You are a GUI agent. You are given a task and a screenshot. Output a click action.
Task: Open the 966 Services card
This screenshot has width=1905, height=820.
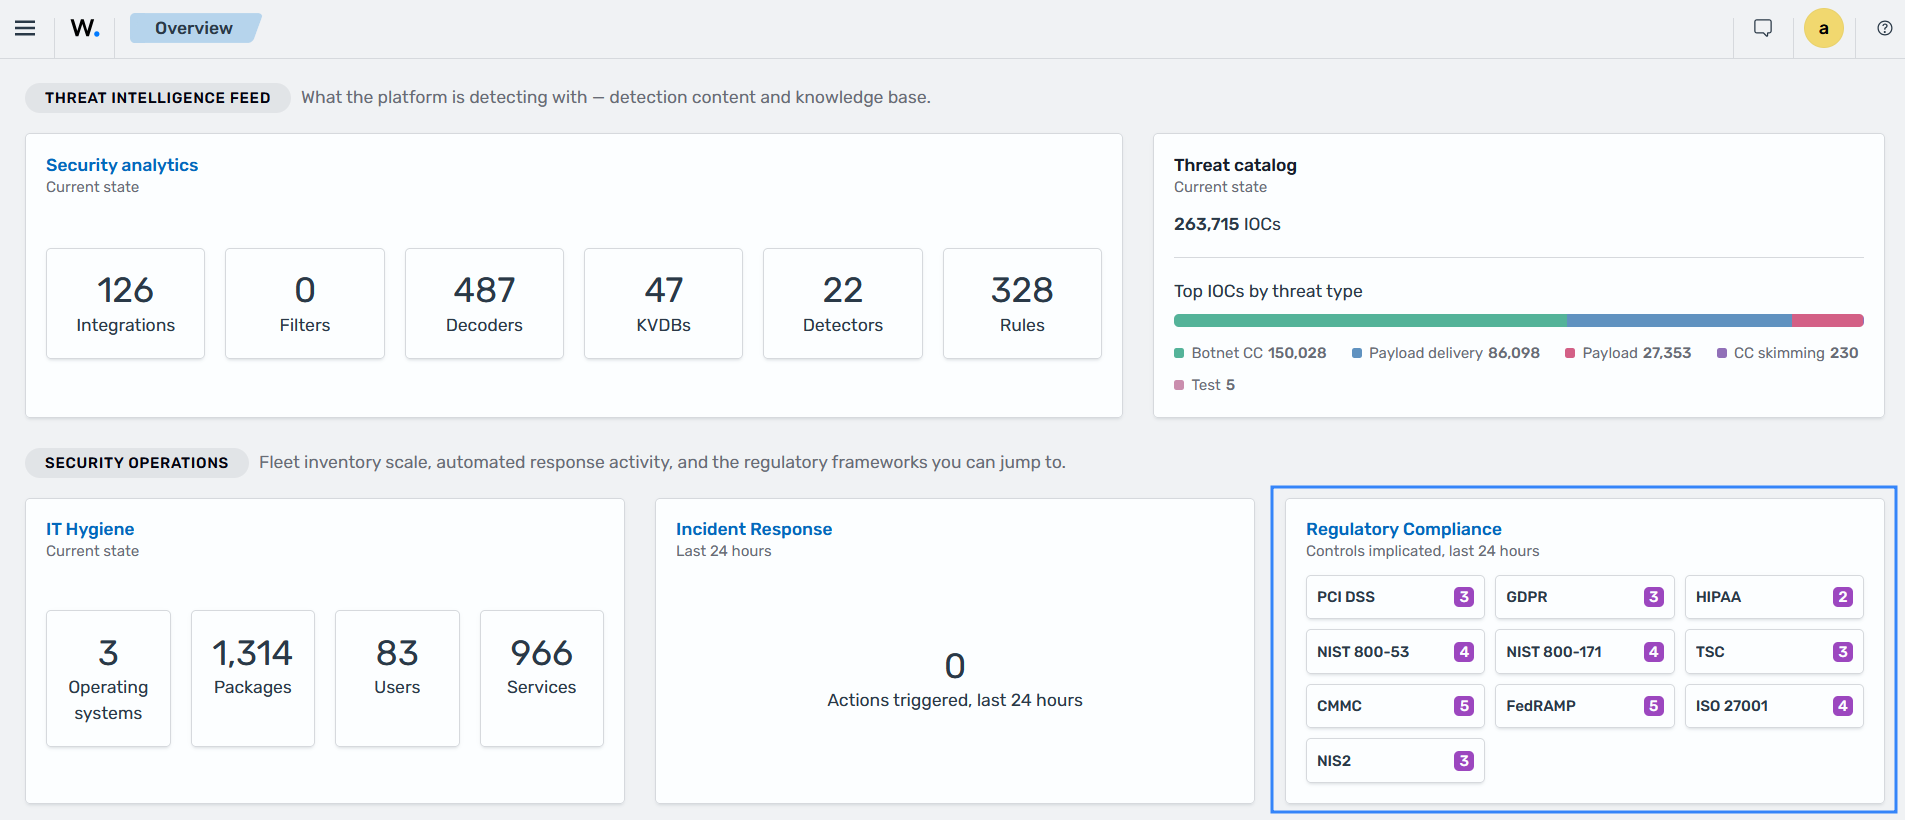542,678
